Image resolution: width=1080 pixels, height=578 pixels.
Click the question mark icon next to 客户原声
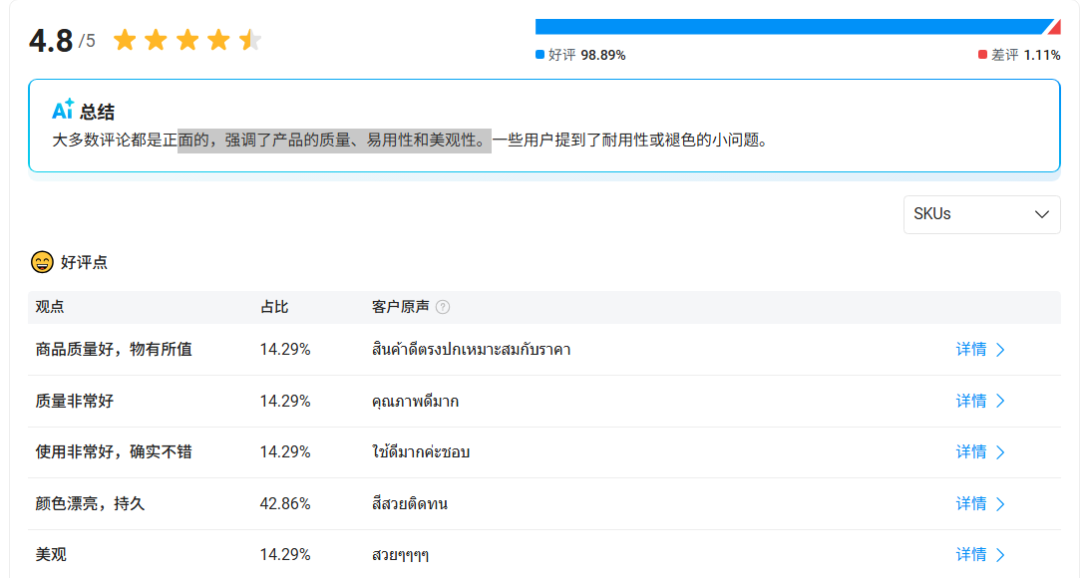[441, 307]
